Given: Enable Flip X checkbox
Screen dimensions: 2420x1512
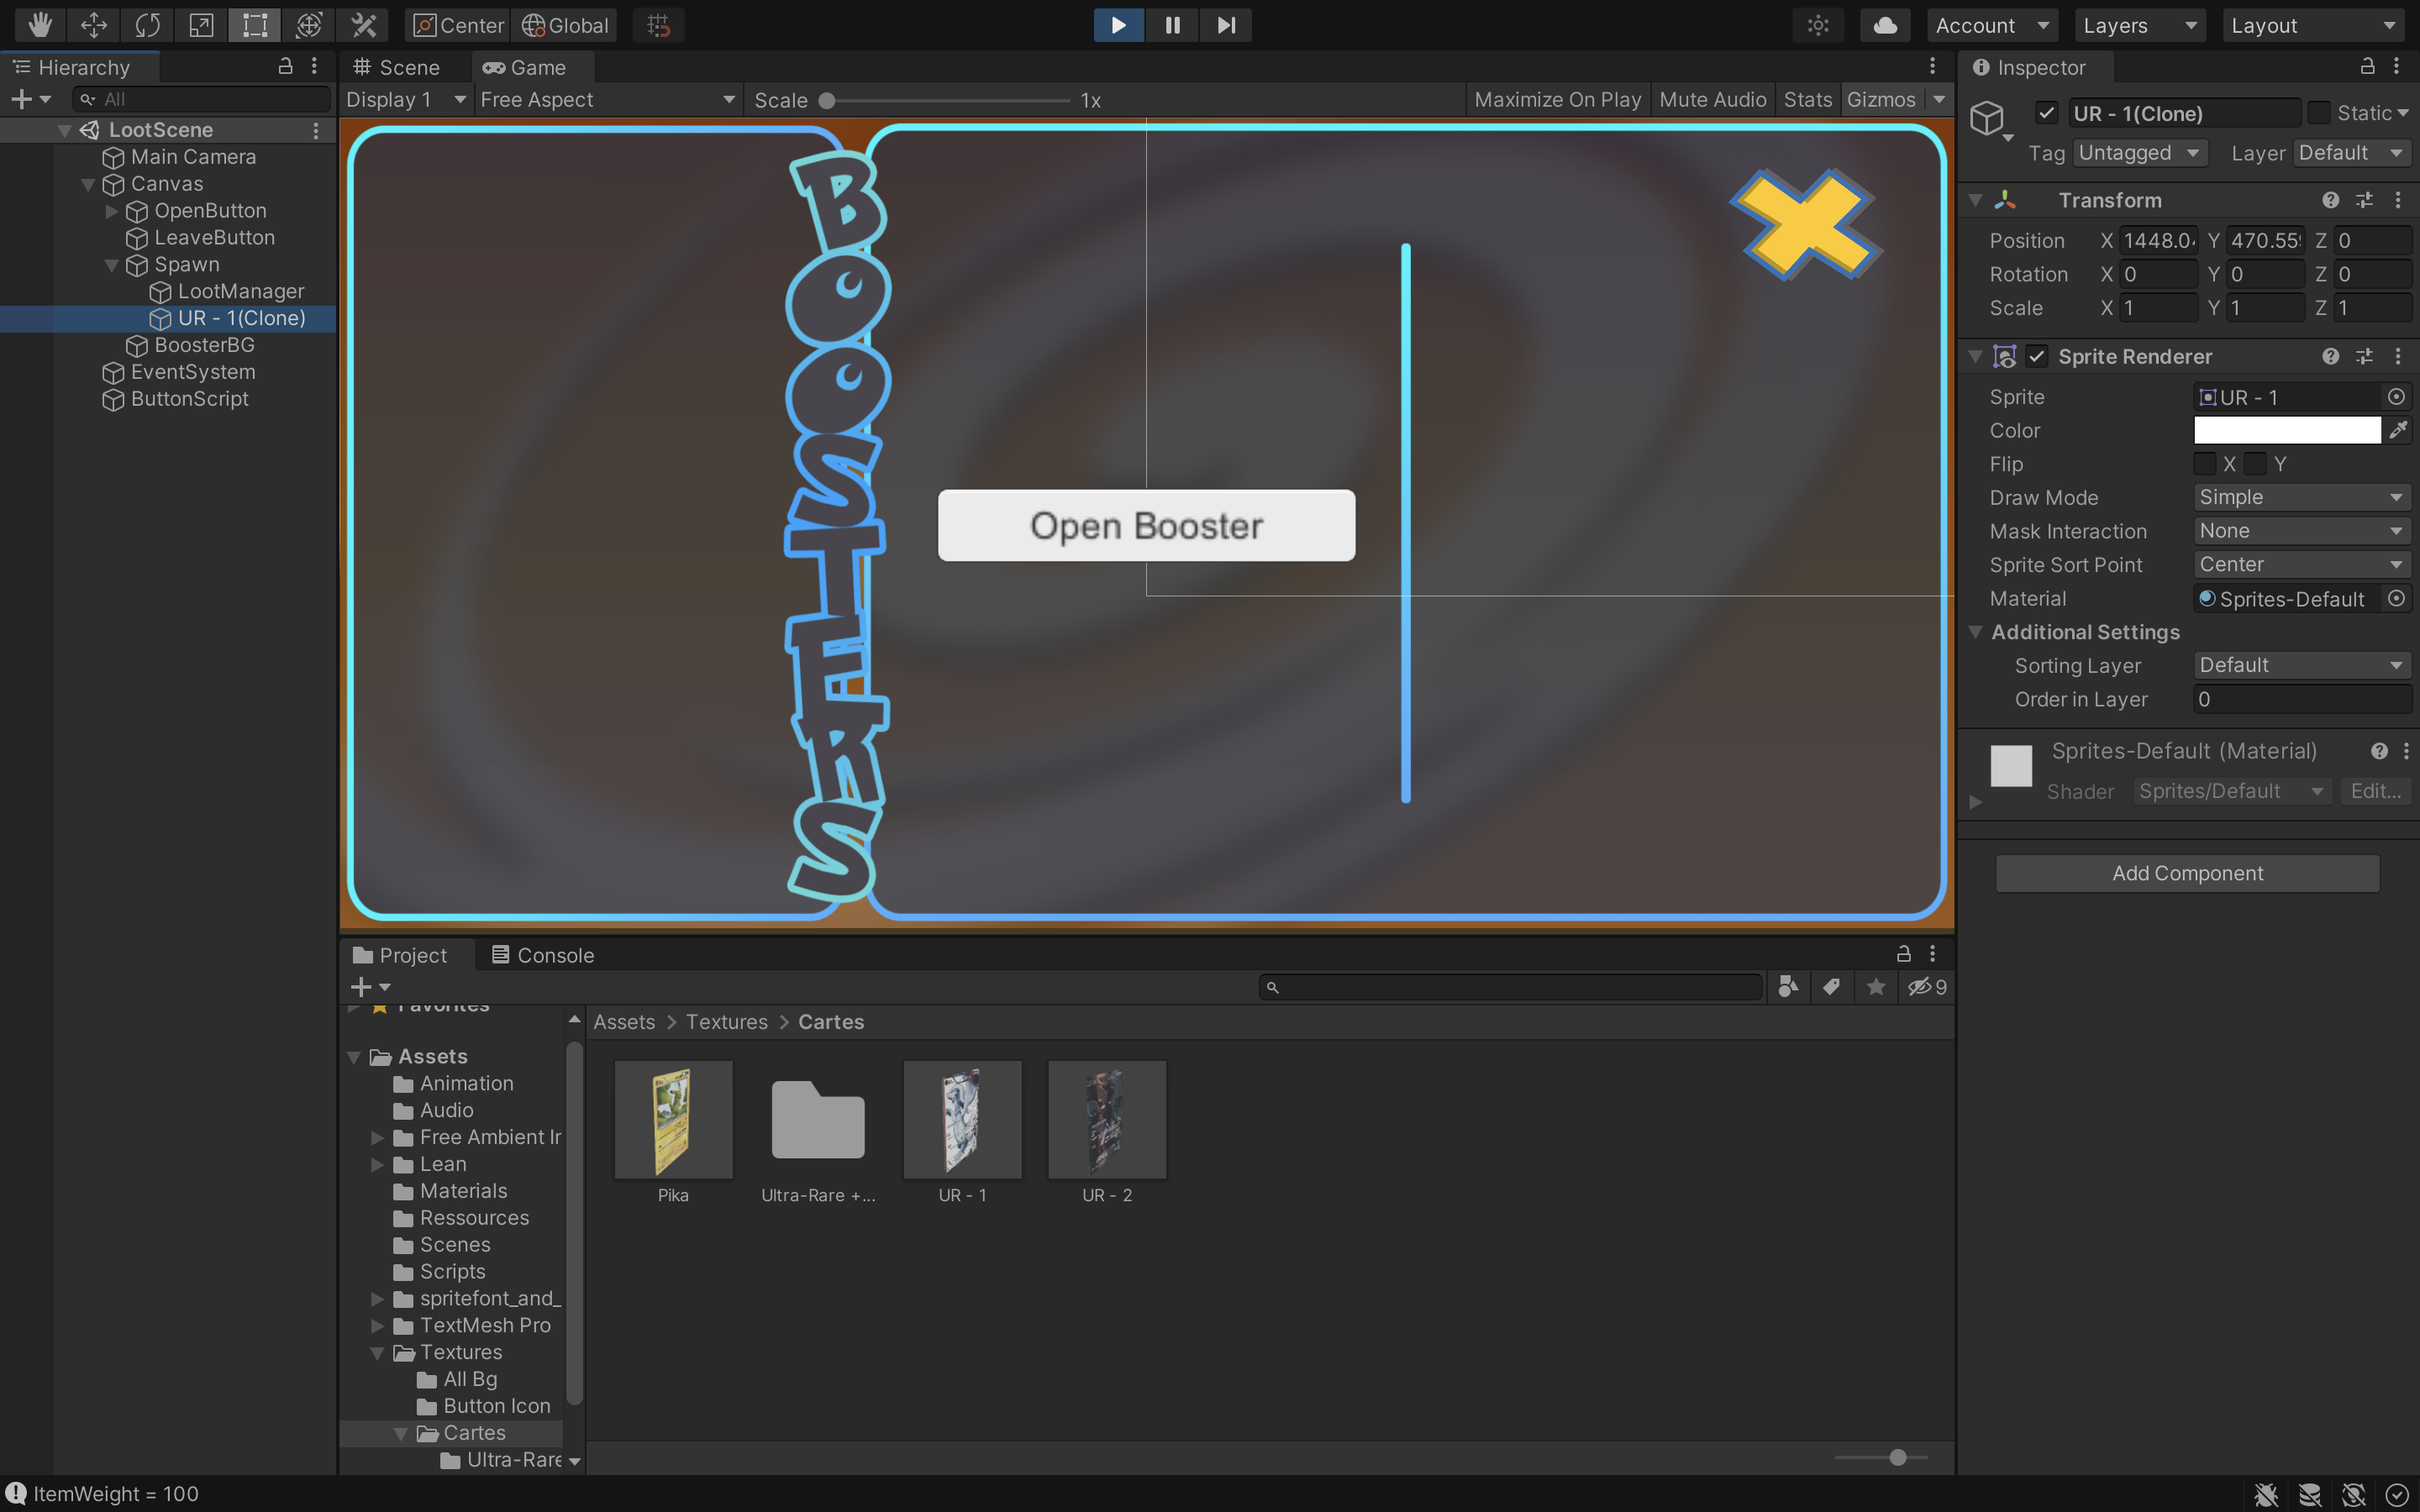Looking at the screenshot, I should pos(2204,464).
